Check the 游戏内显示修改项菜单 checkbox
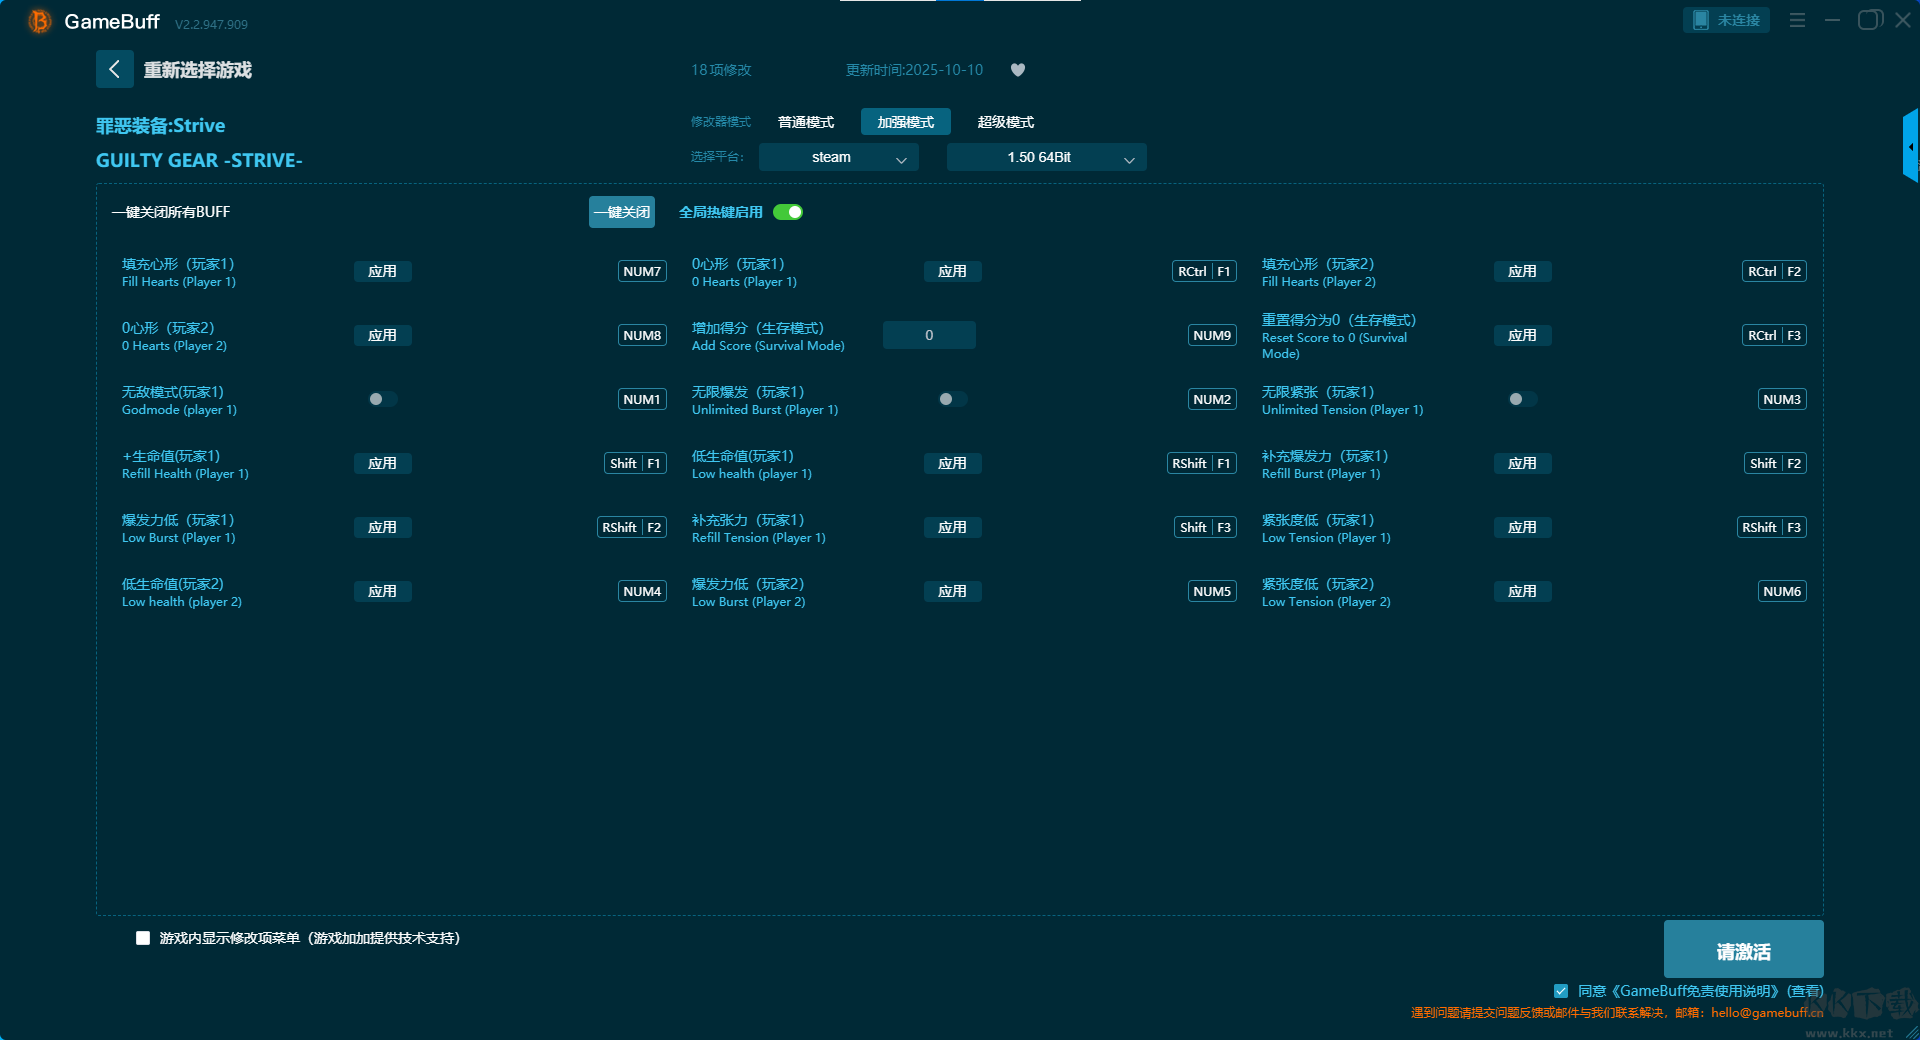1920x1040 pixels. click(x=143, y=938)
